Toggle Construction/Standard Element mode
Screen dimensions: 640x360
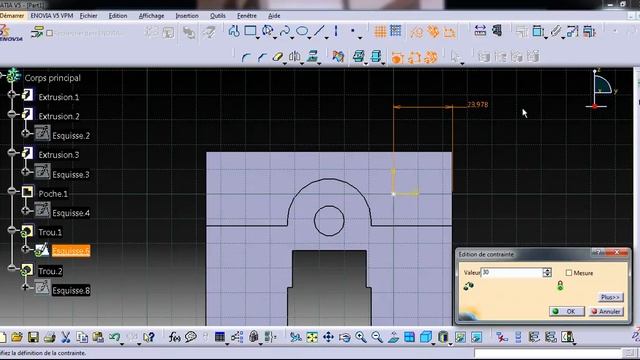(416, 31)
